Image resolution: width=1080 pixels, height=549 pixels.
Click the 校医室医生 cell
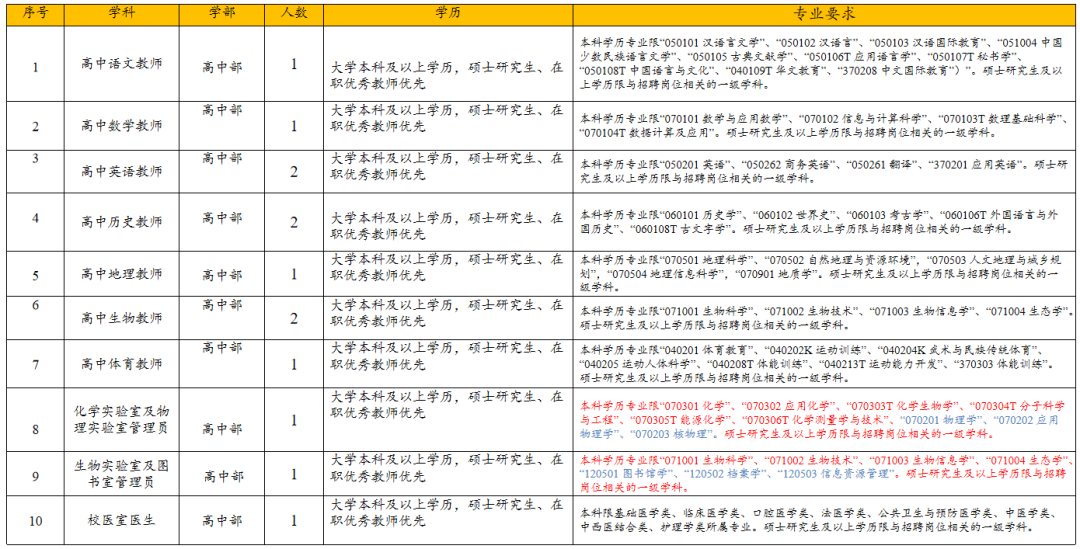(121, 520)
